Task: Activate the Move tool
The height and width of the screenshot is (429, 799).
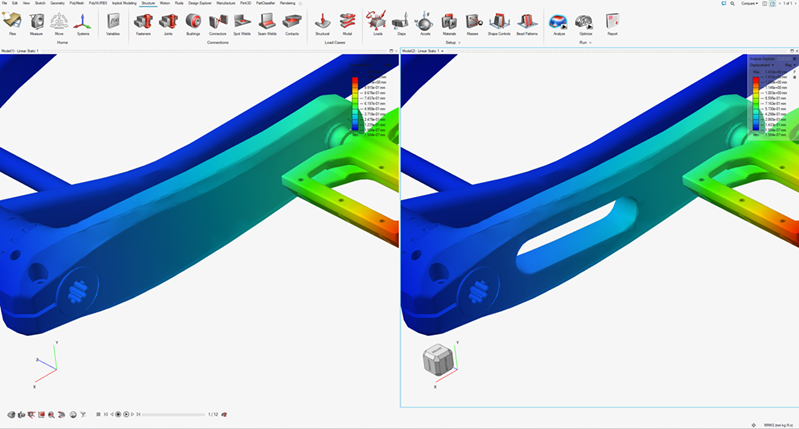Action: [x=59, y=24]
